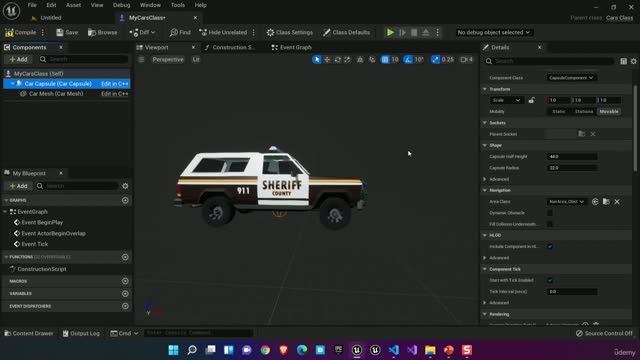
Task: Open the Find tool
Action: (x=180, y=32)
